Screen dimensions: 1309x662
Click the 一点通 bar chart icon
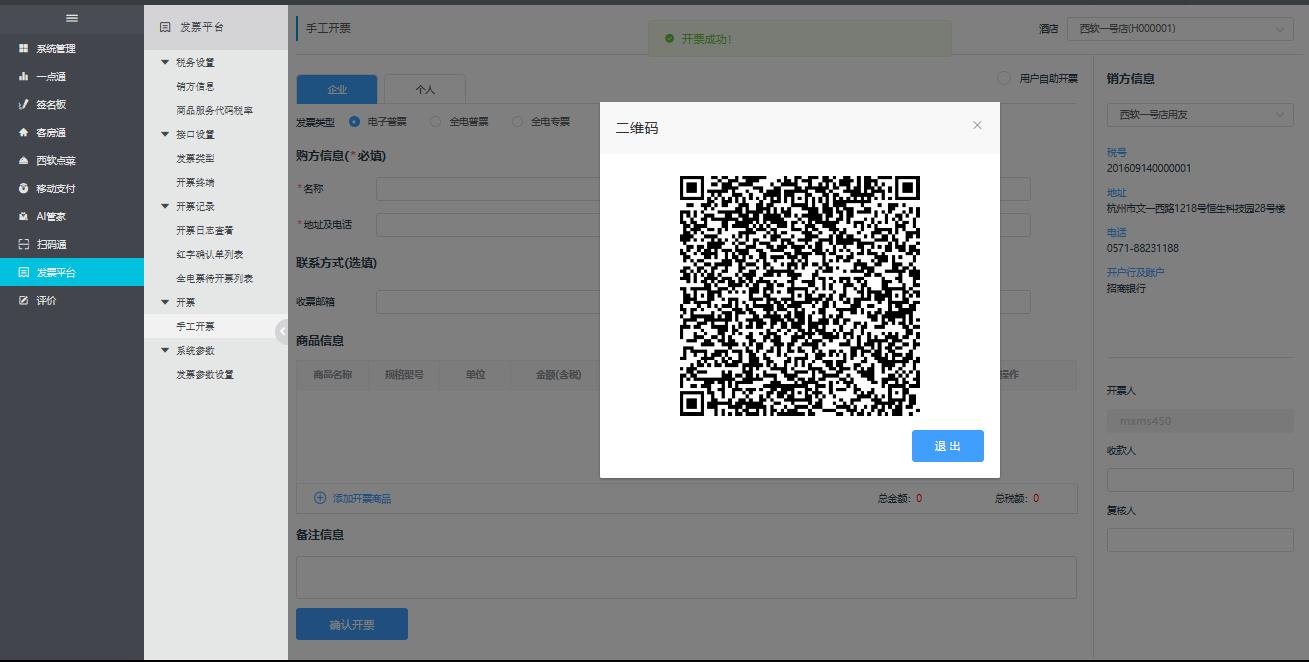(24, 76)
